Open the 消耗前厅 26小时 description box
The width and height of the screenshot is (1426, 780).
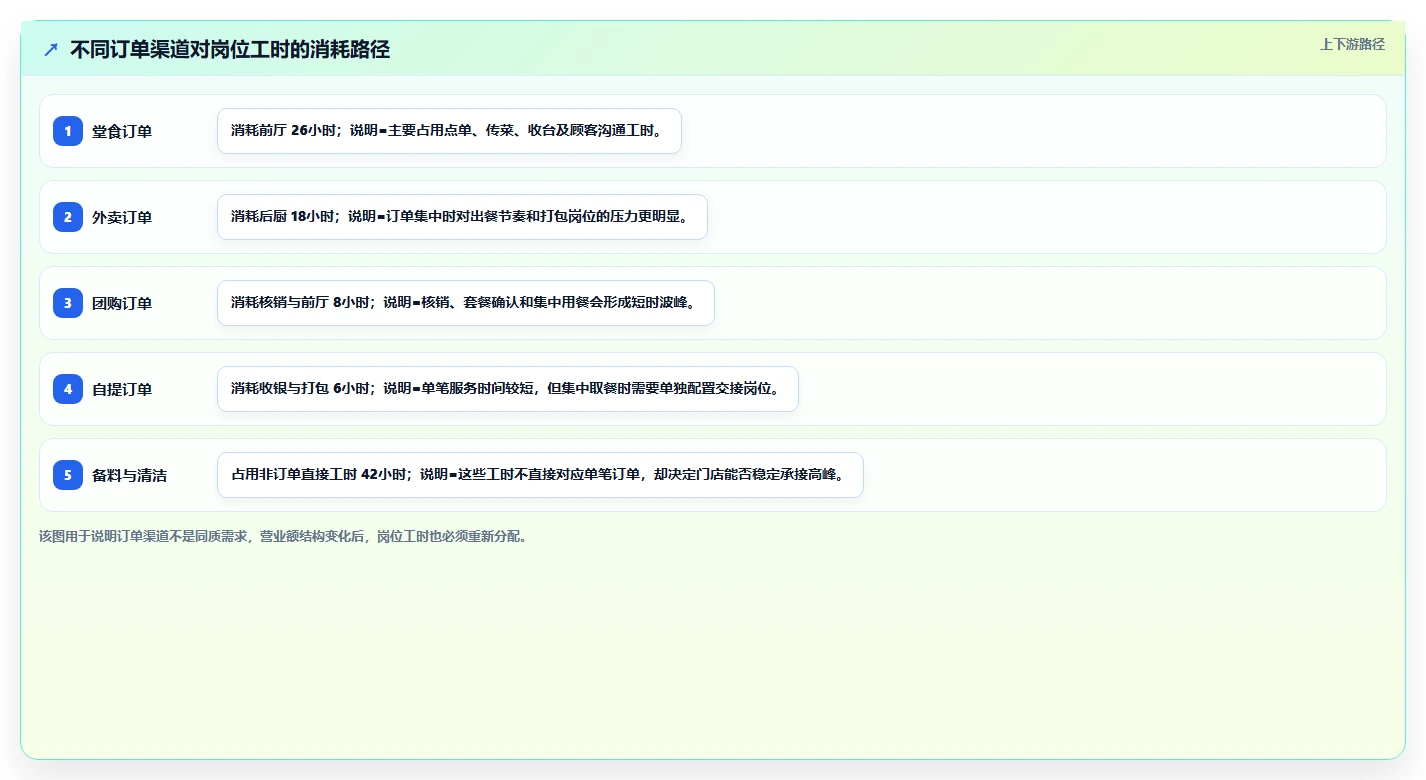click(449, 131)
